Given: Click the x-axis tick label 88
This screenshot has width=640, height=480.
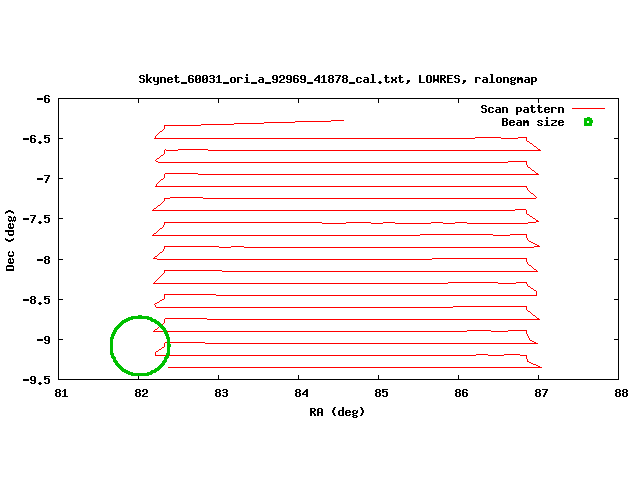Looking at the screenshot, I should coord(621,393).
